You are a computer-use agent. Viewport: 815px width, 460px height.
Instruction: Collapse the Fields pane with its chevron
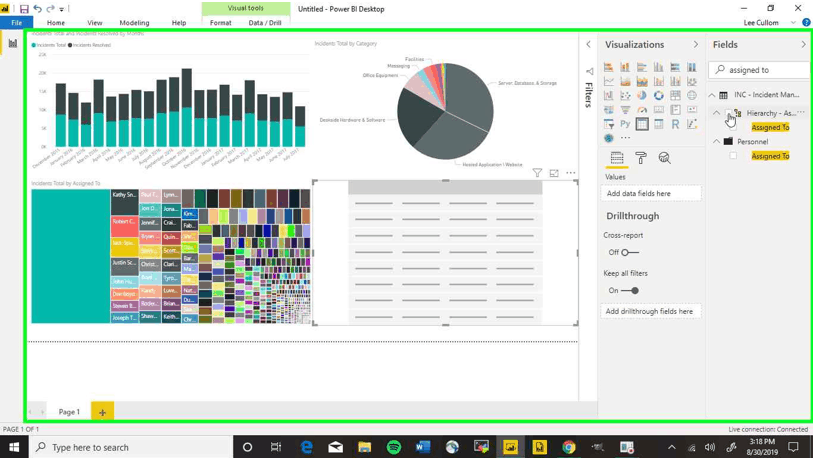point(804,45)
